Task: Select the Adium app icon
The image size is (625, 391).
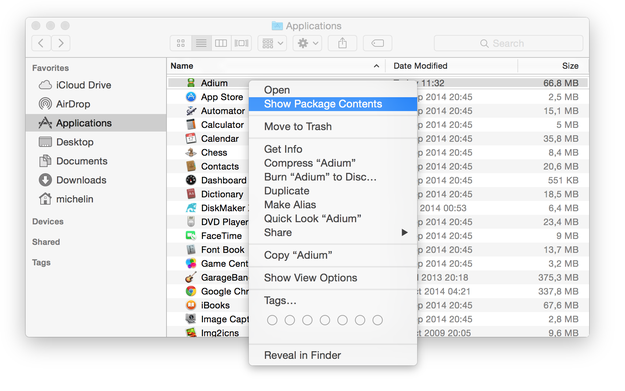Action: pos(191,83)
